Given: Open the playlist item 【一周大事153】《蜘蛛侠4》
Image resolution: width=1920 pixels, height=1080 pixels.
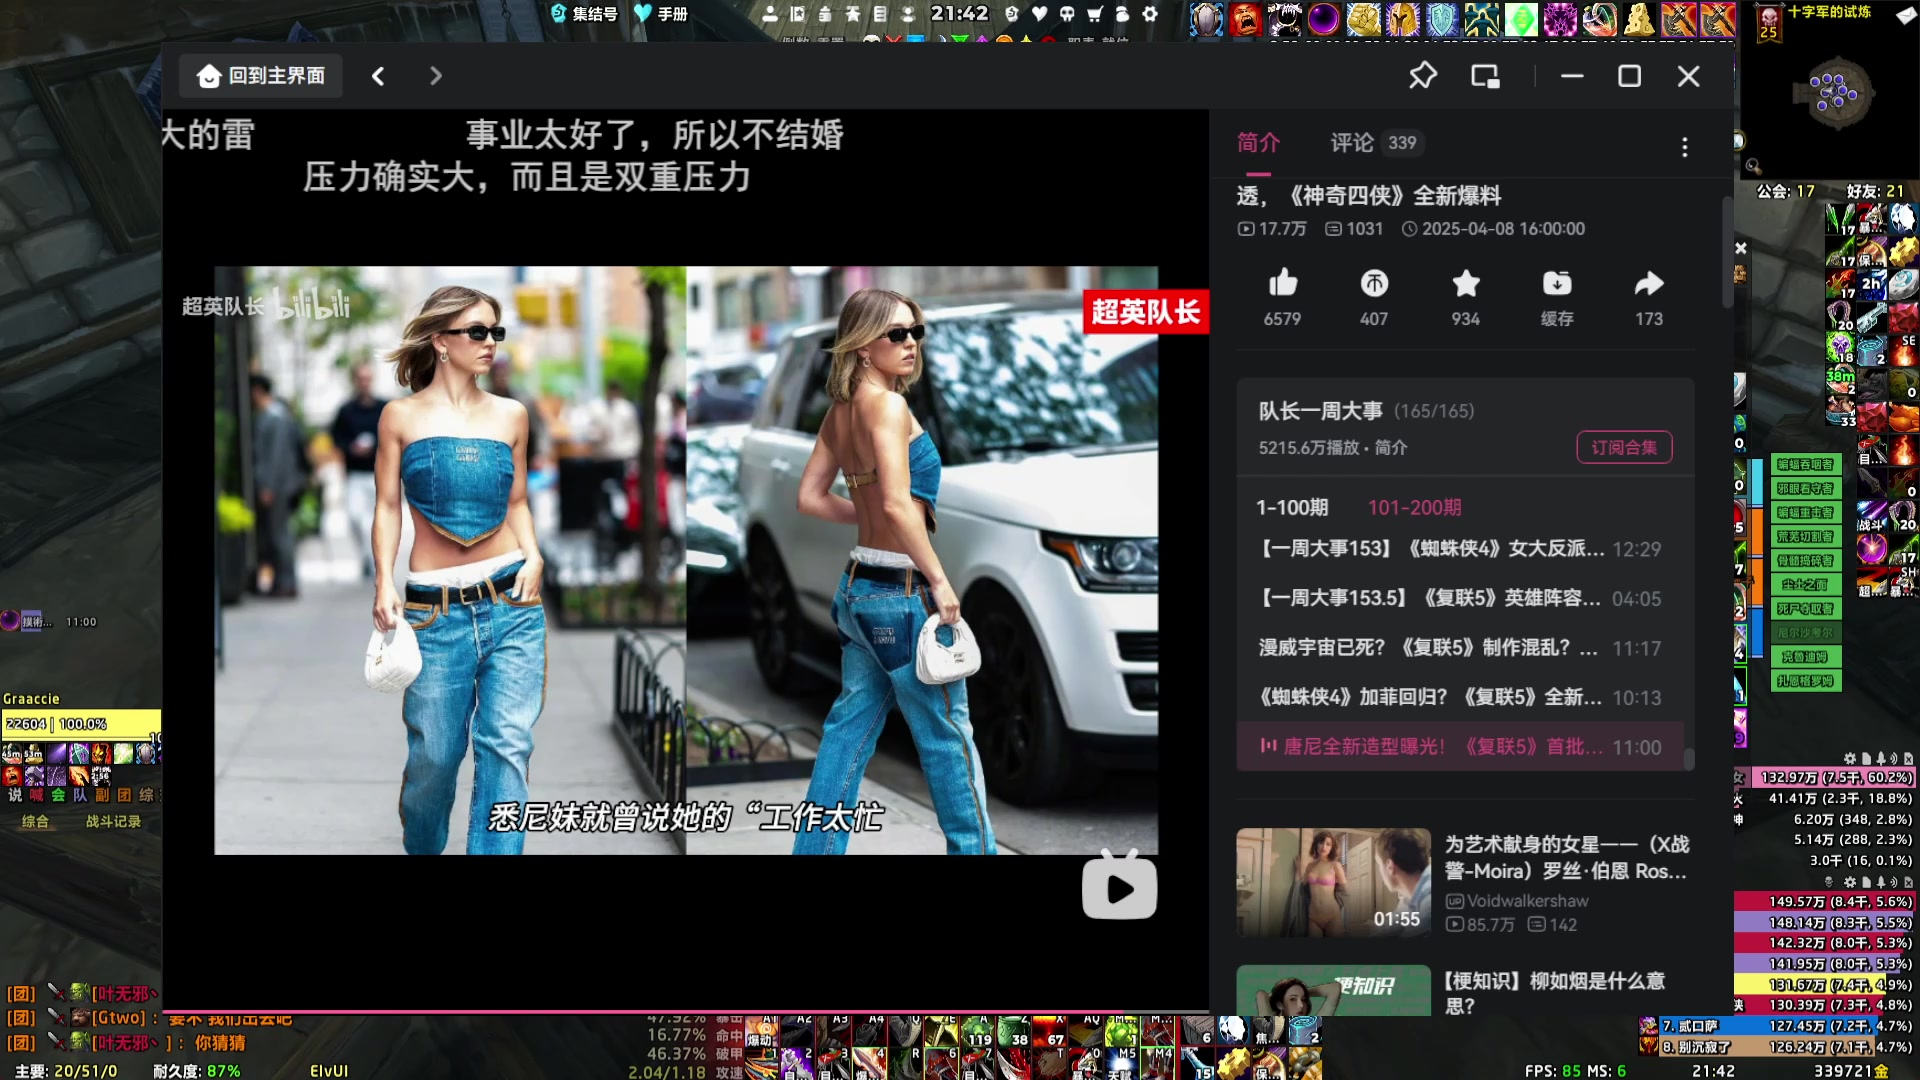Looking at the screenshot, I should [x=1459, y=549].
